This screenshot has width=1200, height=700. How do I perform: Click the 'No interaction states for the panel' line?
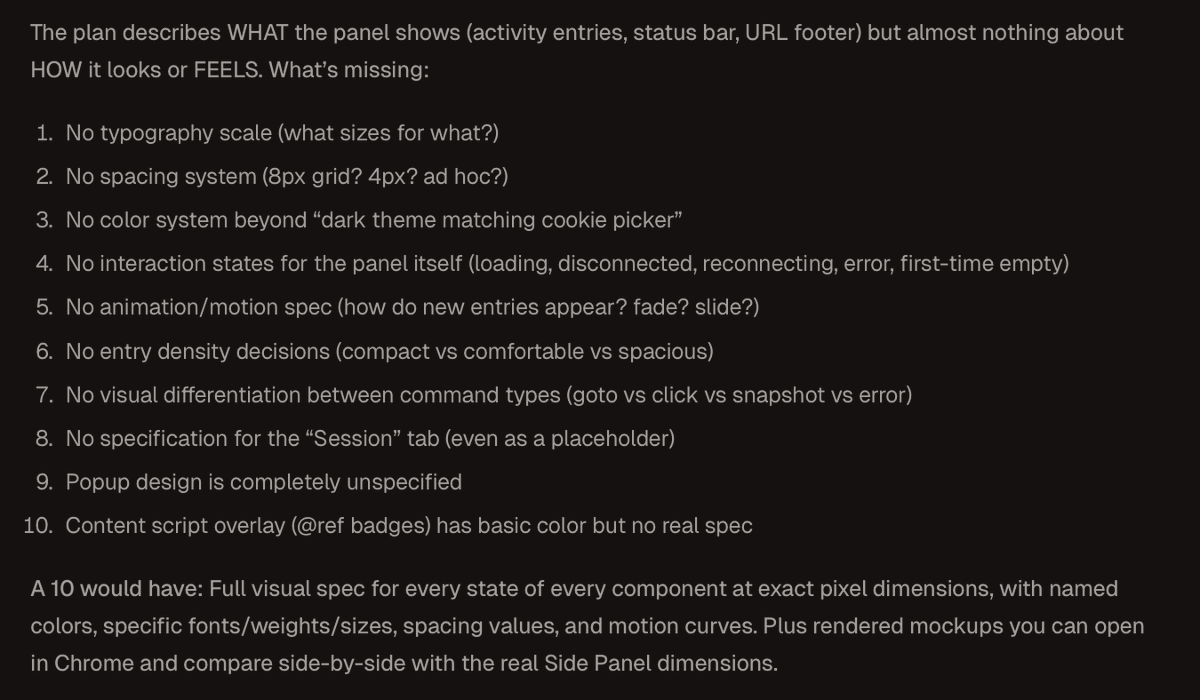click(x=567, y=264)
